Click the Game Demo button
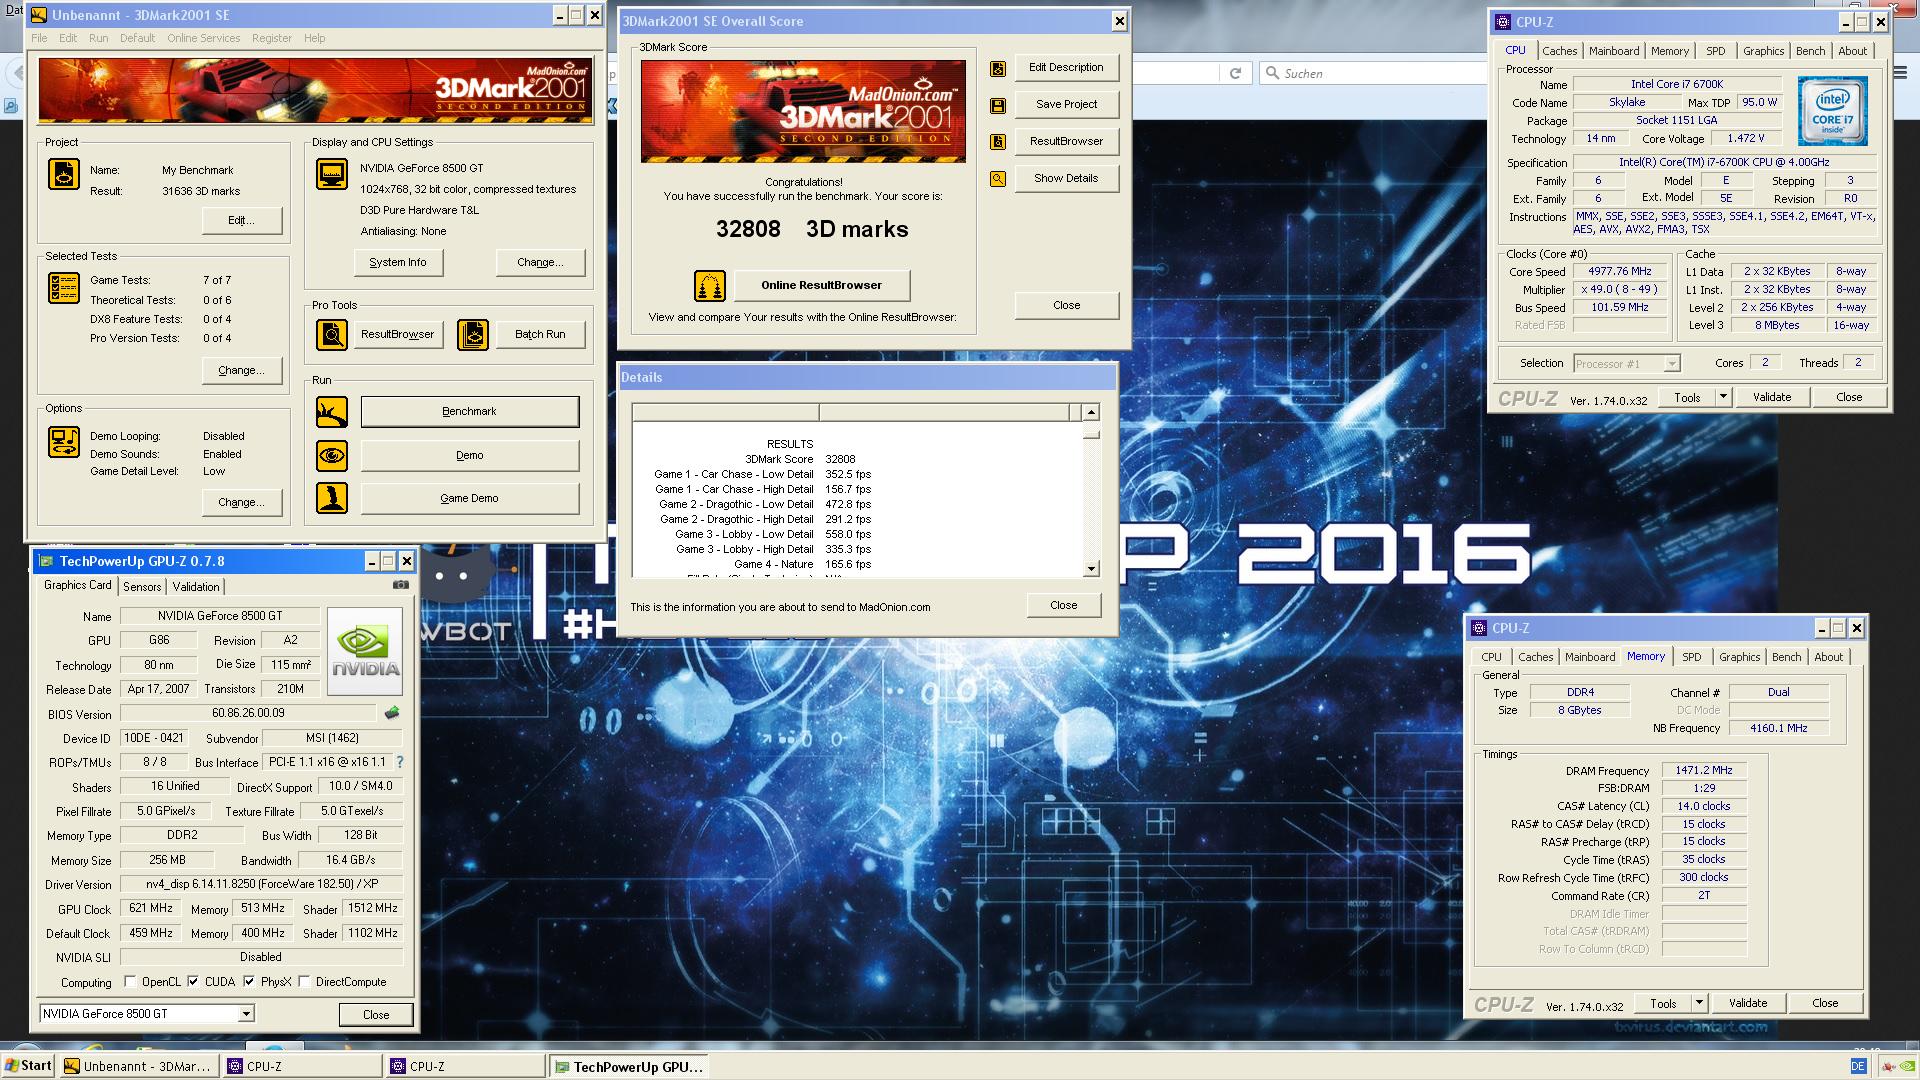1920x1080 pixels. pyautogui.click(x=469, y=498)
